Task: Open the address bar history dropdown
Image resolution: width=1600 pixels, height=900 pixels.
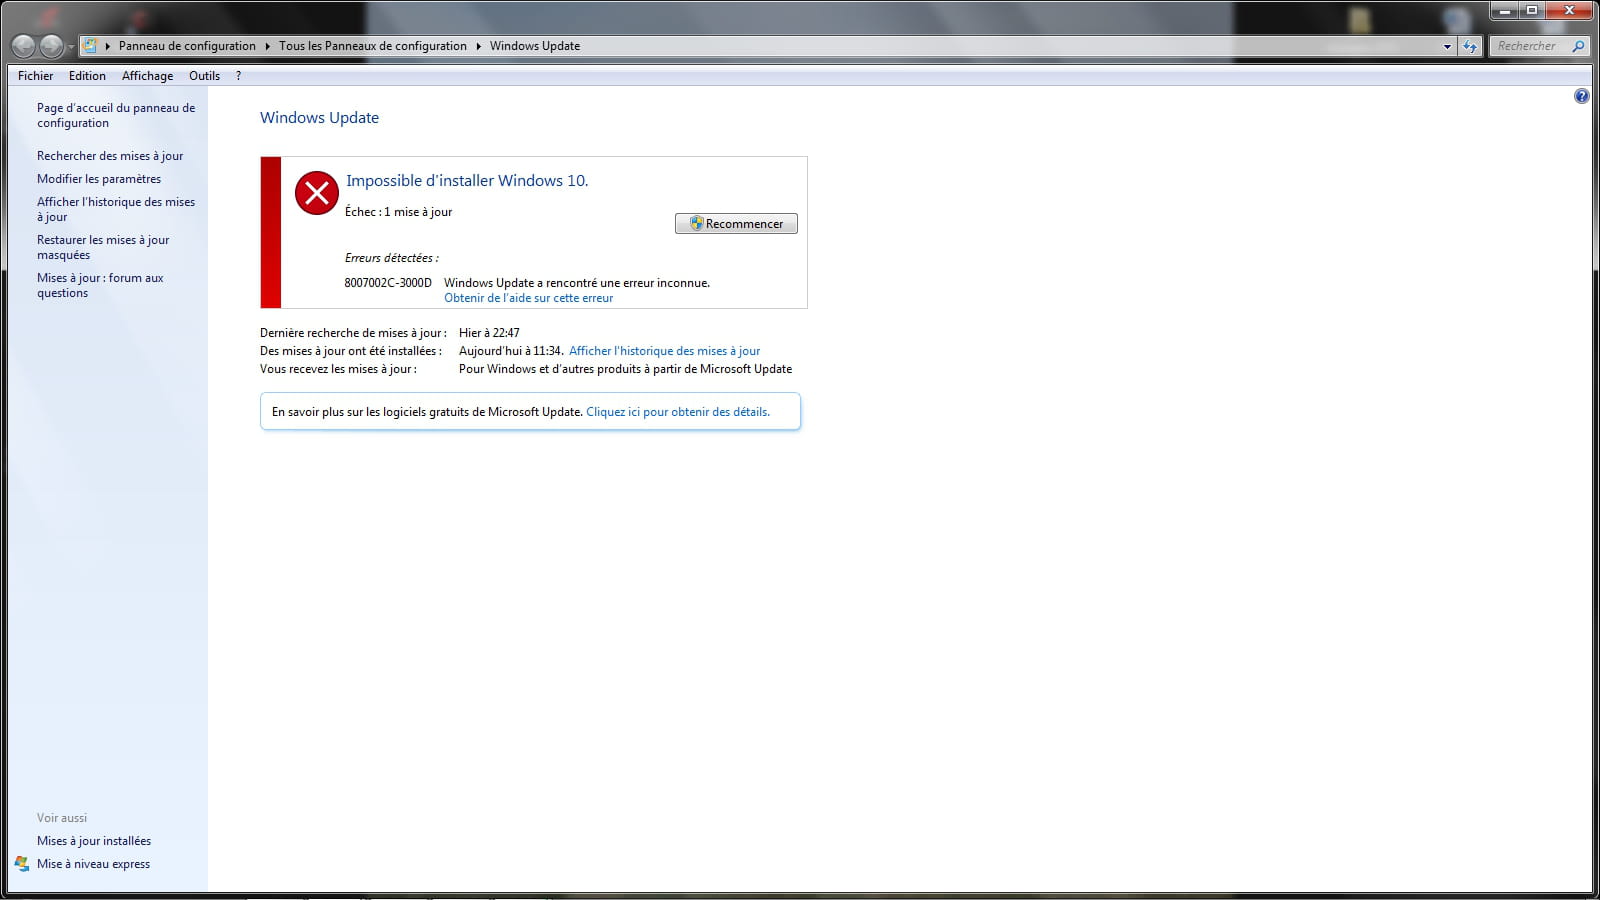Action: point(1447,46)
